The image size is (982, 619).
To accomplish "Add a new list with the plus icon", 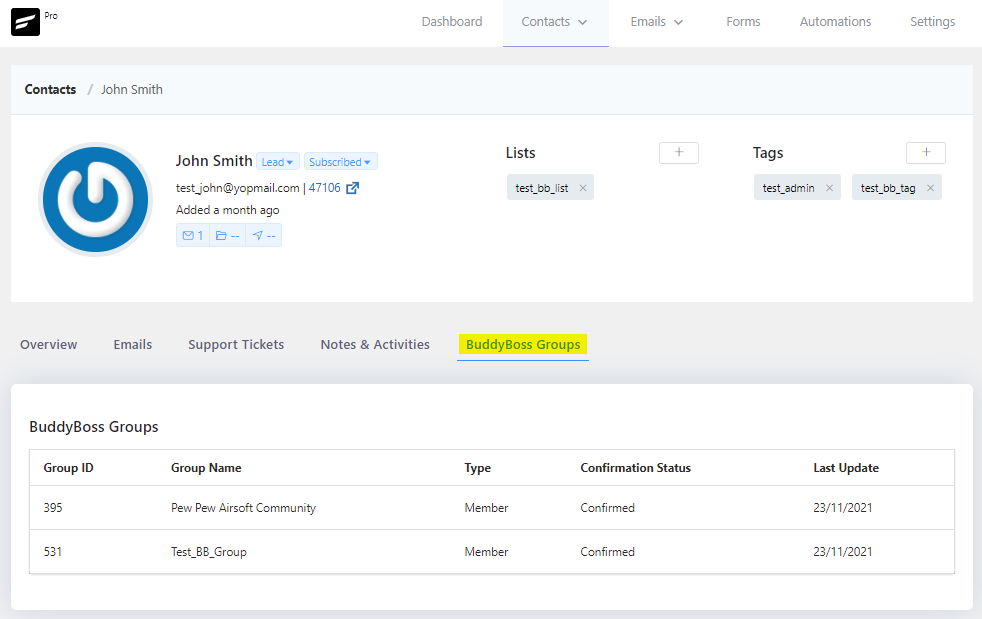I will [x=678, y=152].
